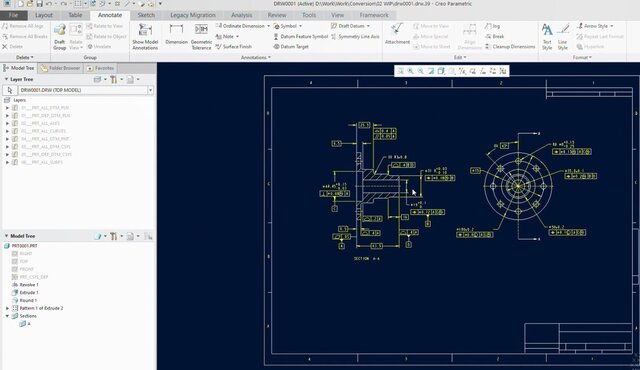Viewport: 640px width, 370px height.
Task: Click the Draft Datum tool
Action: tap(347, 26)
